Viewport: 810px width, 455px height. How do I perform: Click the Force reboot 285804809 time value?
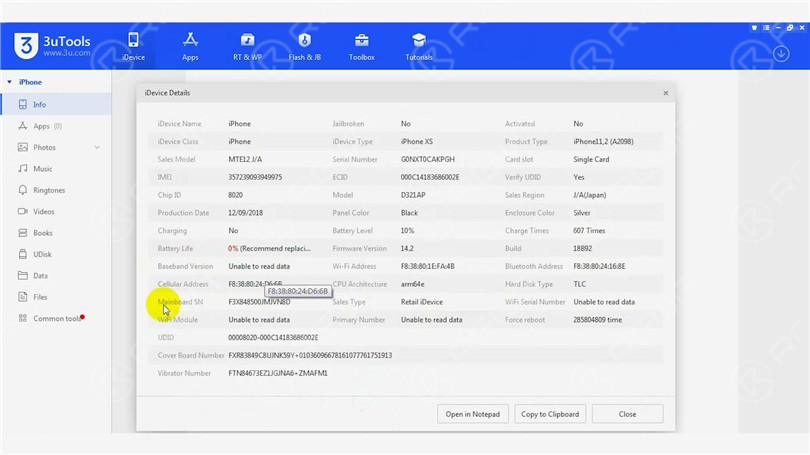coord(598,320)
